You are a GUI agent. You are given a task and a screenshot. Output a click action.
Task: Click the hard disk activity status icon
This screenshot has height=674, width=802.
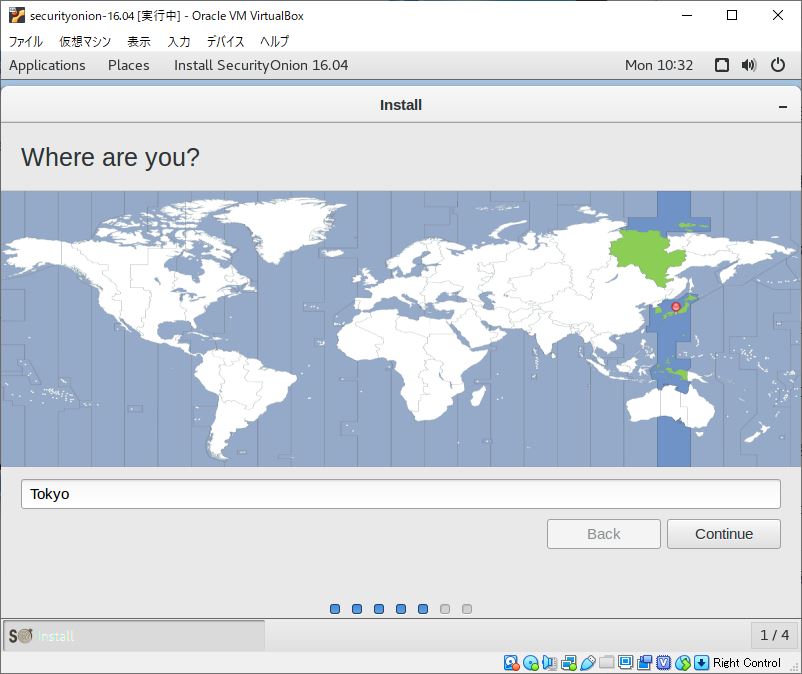tap(511, 663)
